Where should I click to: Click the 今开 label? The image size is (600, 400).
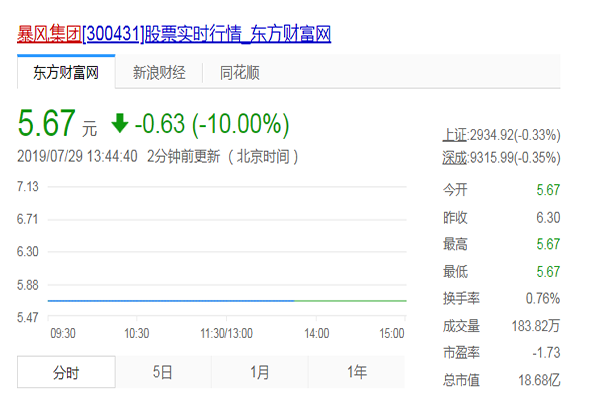[x=455, y=190]
